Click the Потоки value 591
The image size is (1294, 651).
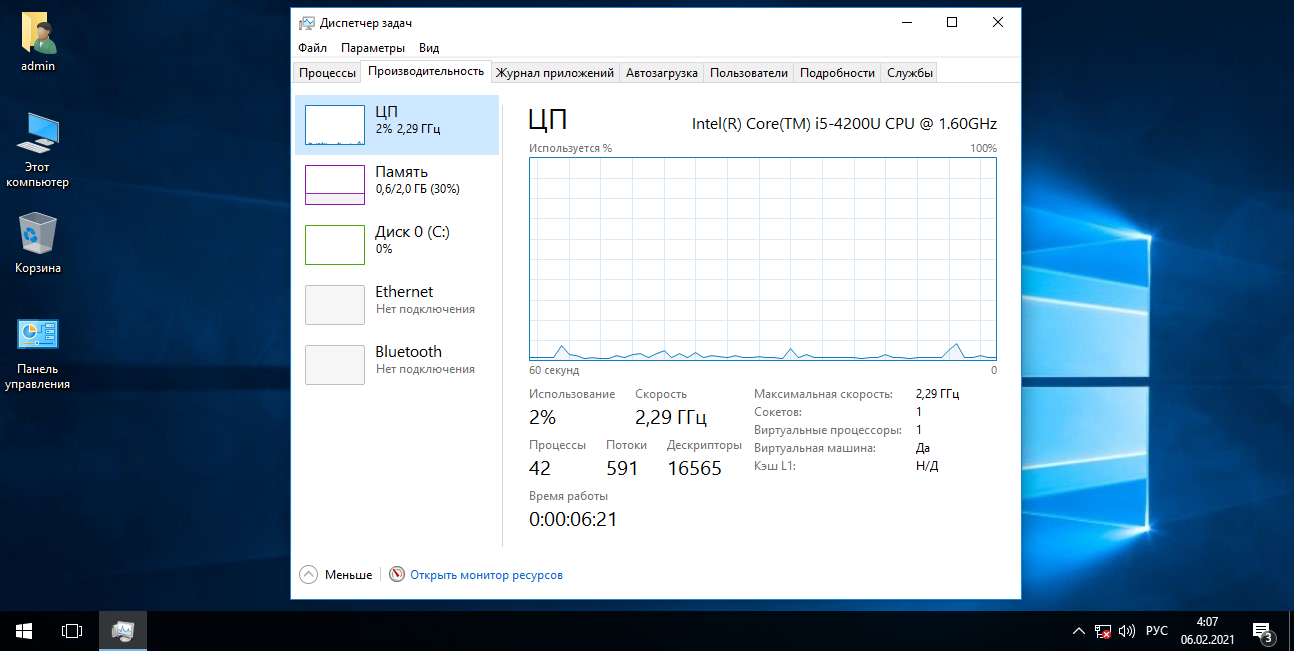click(x=622, y=468)
